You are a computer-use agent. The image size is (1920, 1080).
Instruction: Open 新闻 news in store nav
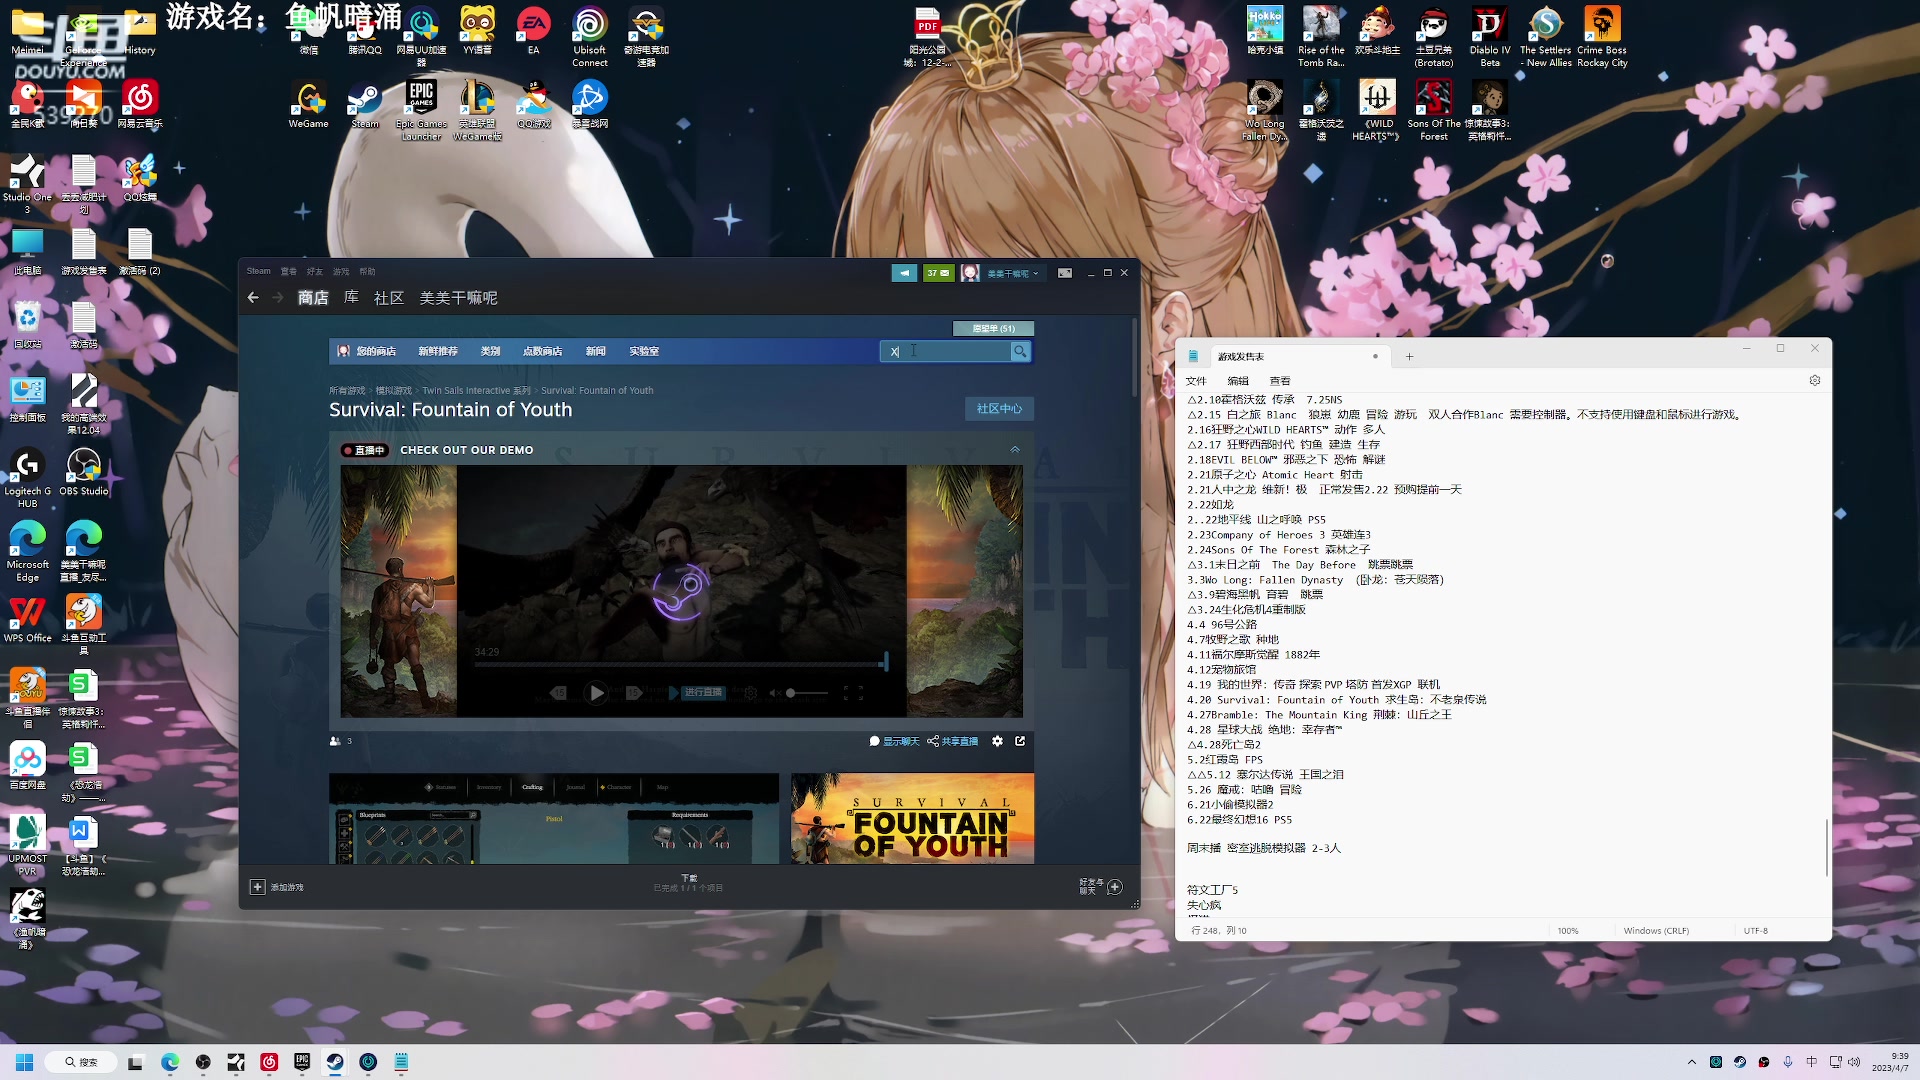596,351
